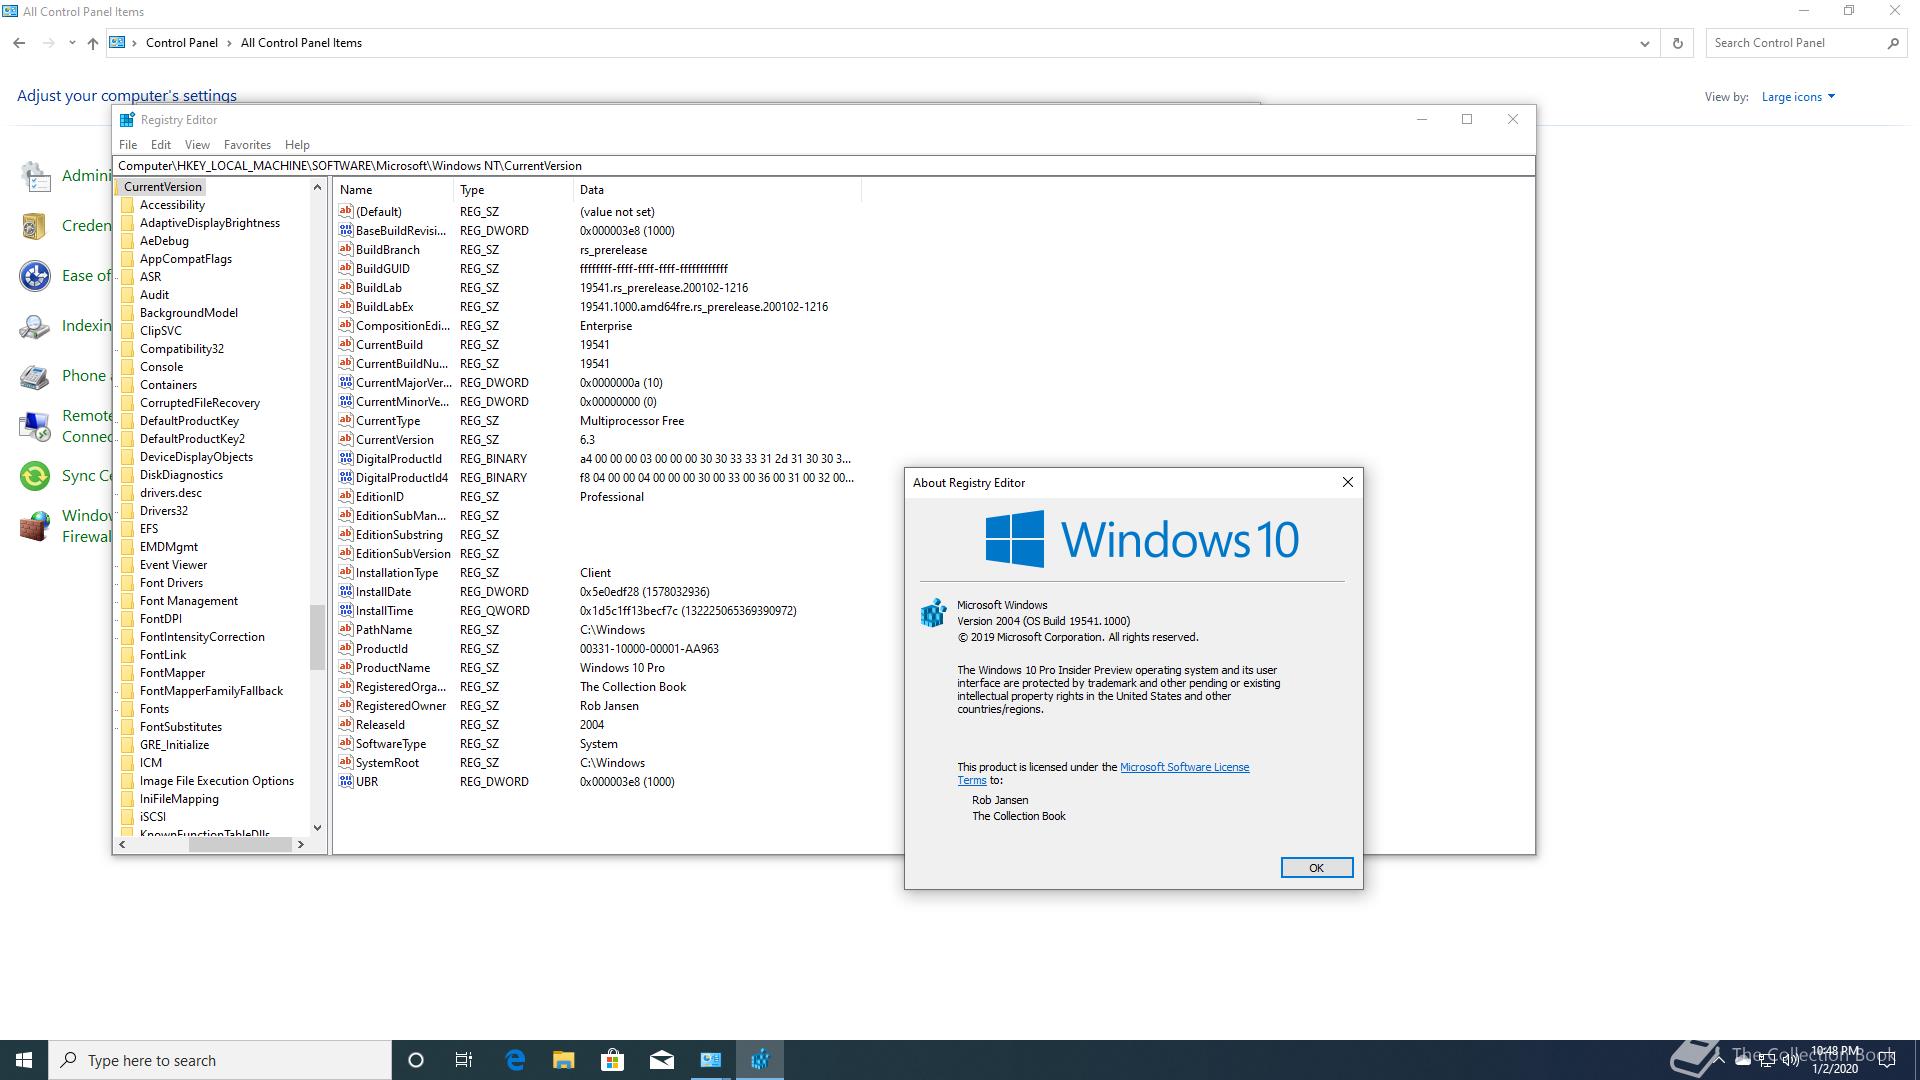Click the taskbar search box

(220, 1060)
